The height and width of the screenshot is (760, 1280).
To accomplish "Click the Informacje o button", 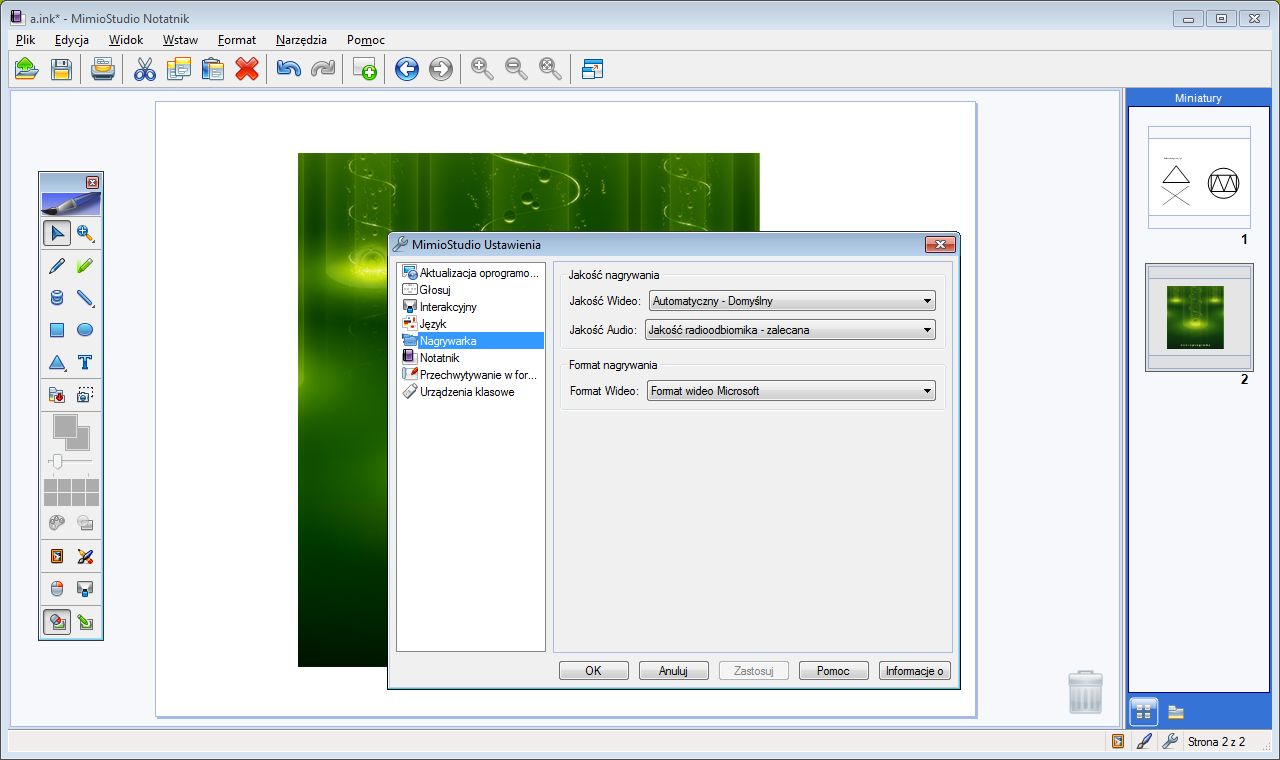I will pos(914,671).
